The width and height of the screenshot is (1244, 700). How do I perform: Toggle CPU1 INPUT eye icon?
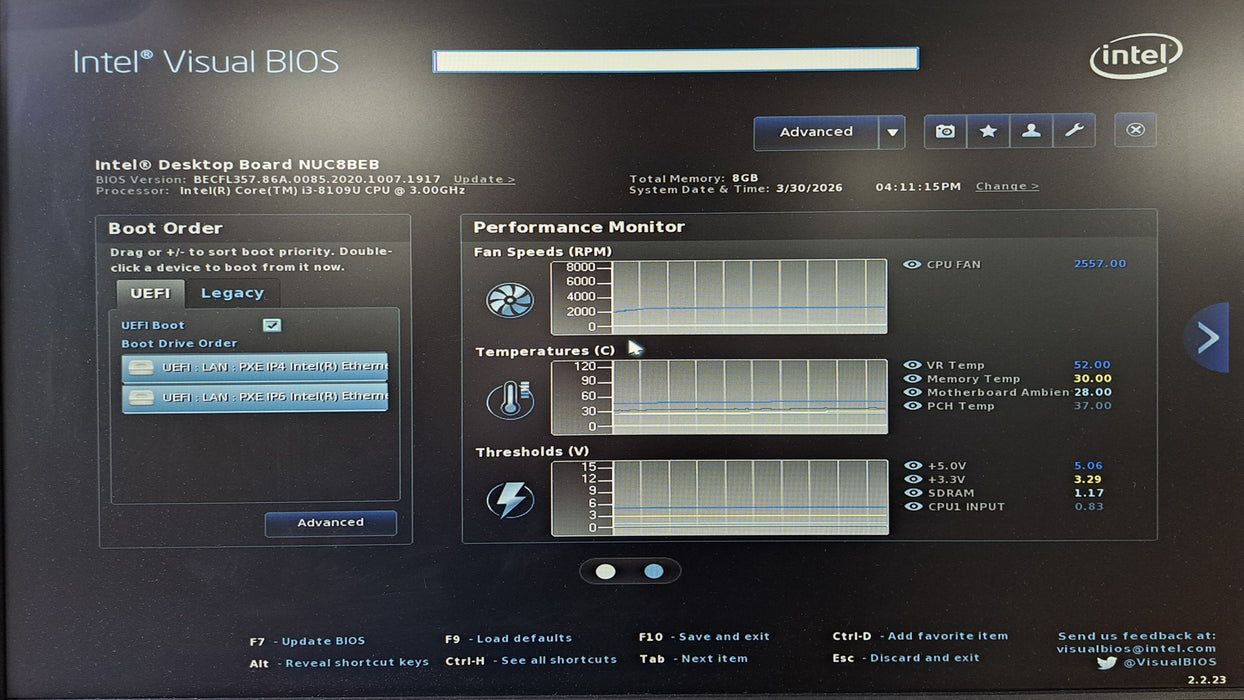tap(912, 506)
